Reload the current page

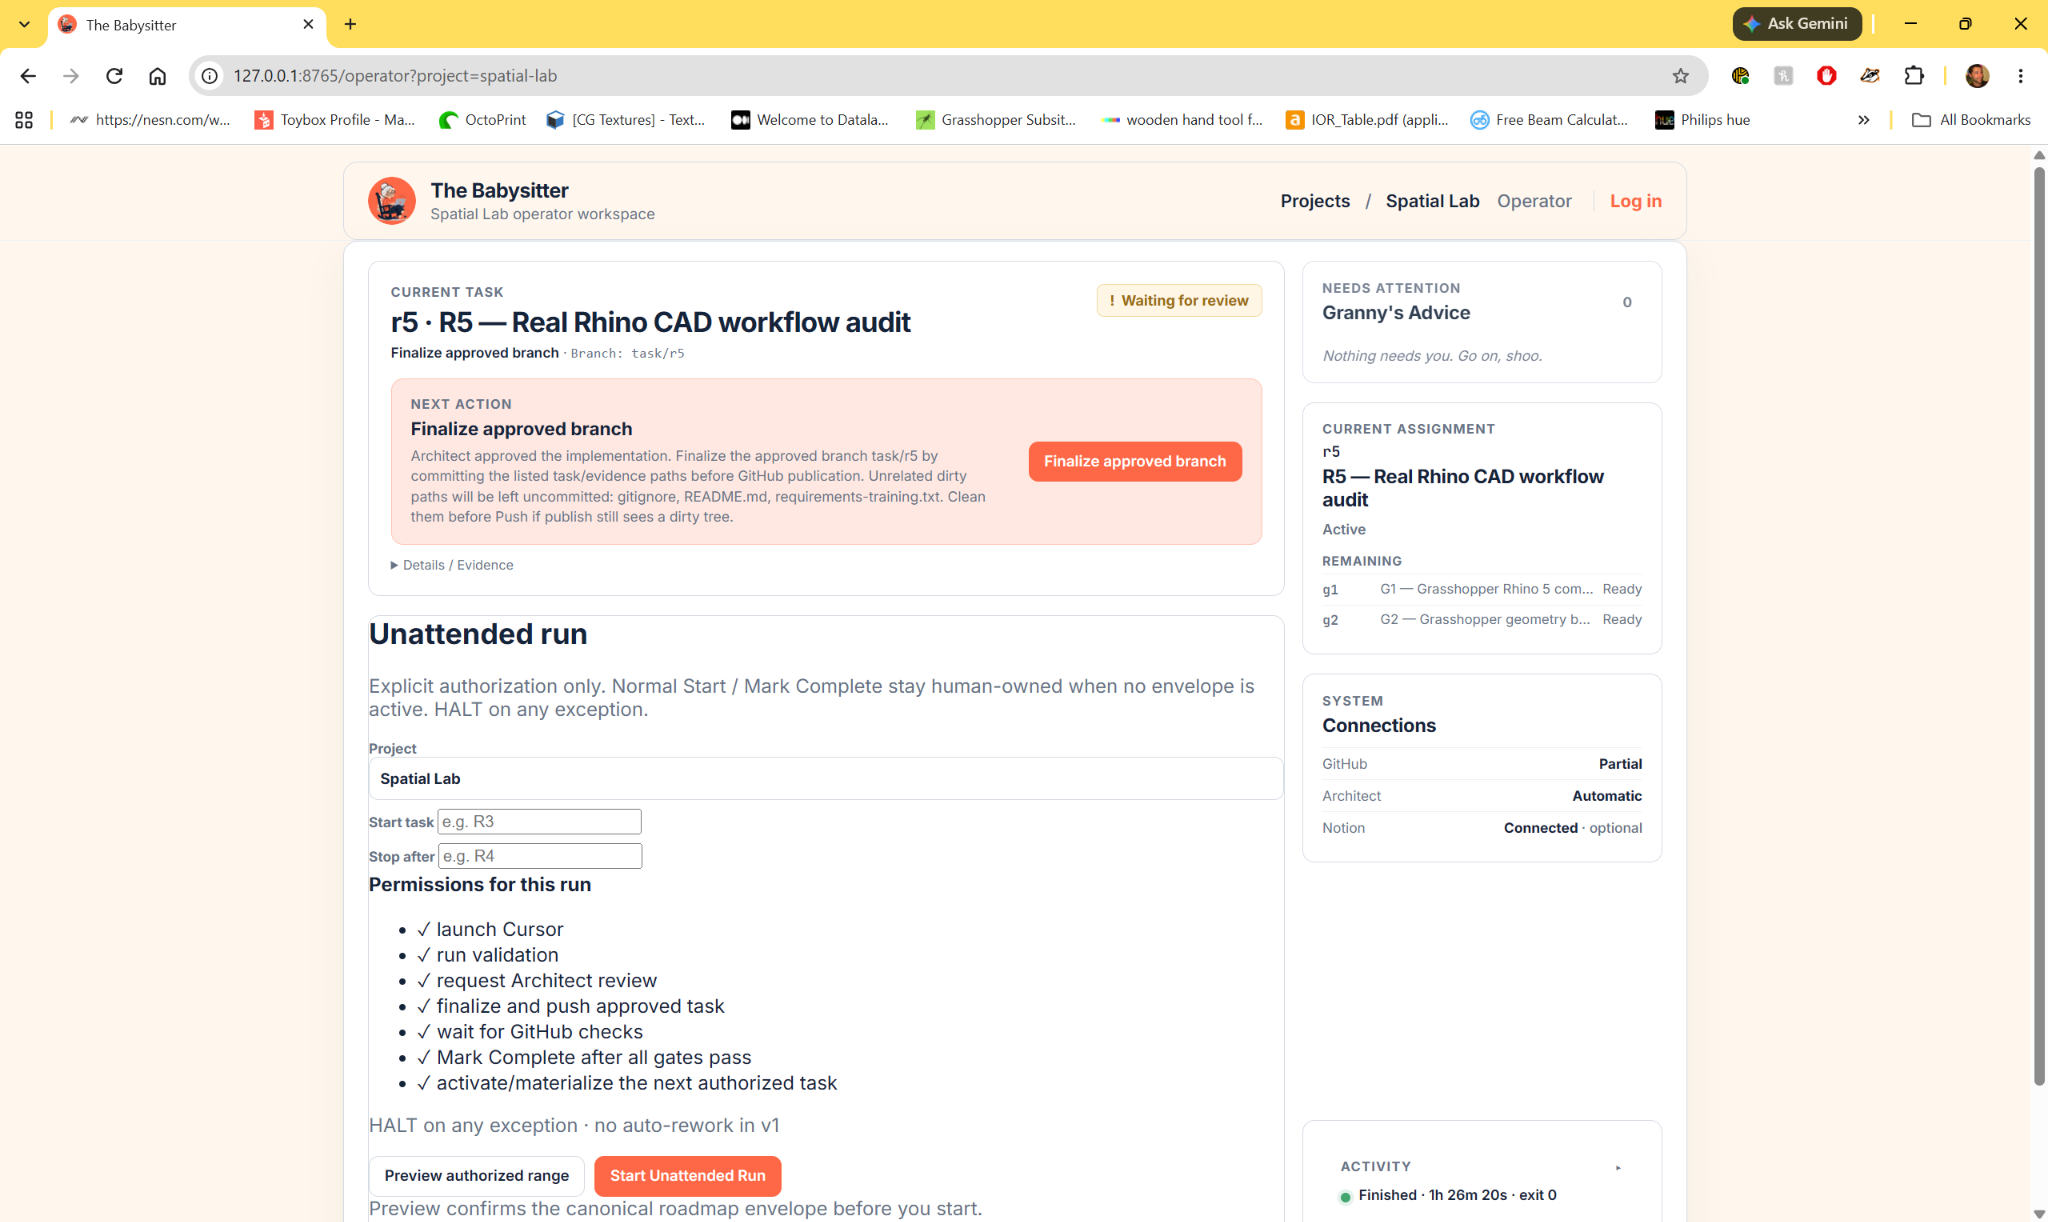114,76
